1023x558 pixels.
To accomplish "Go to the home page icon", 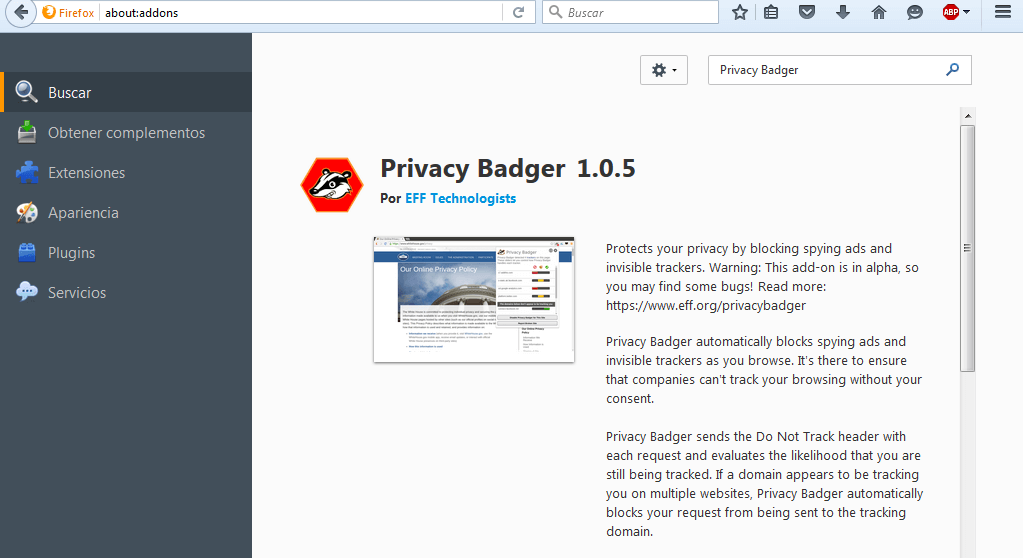I will (x=879, y=12).
